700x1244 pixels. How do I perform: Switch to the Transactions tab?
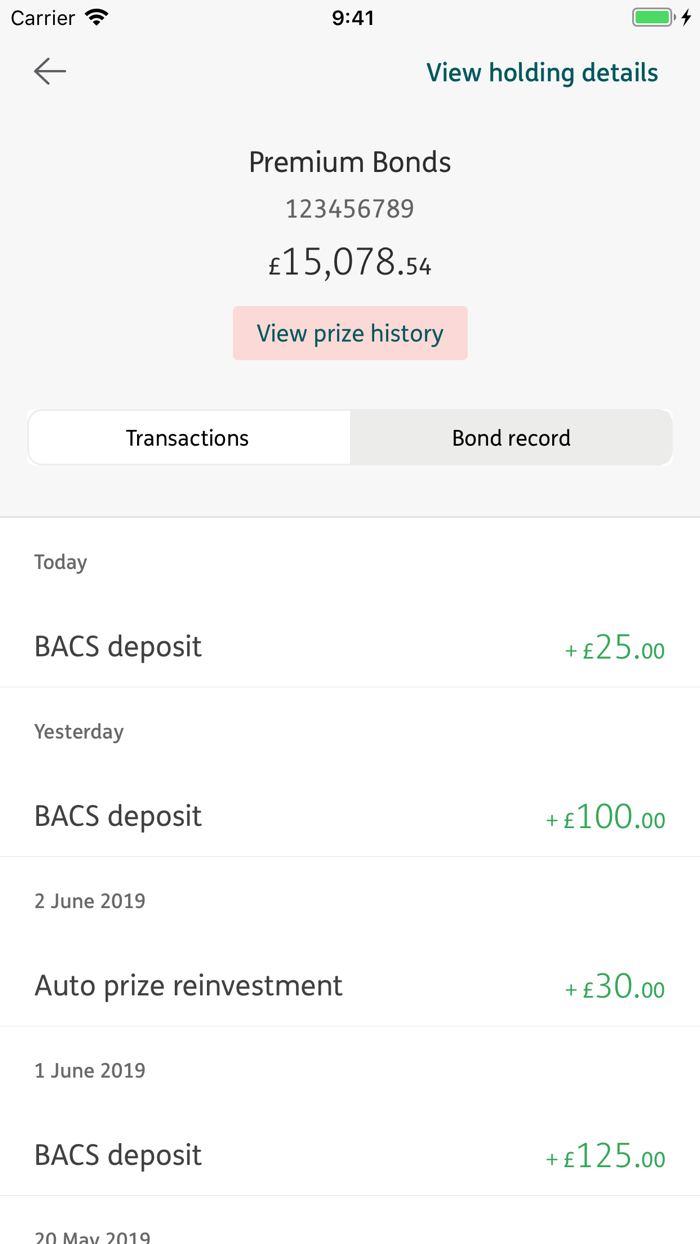pos(188,438)
